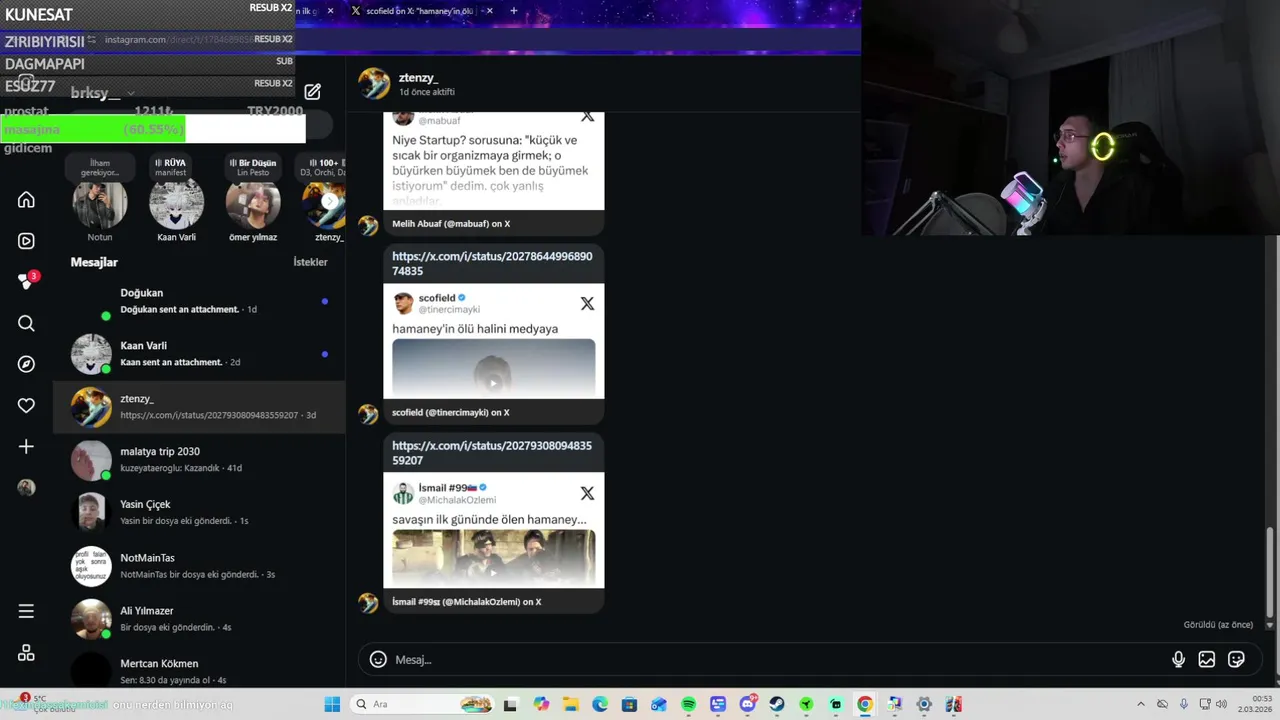This screenshot has height=720, width=1280.
Task: Open the Ali Yılmazer conversation
Action: pos(200,619)
